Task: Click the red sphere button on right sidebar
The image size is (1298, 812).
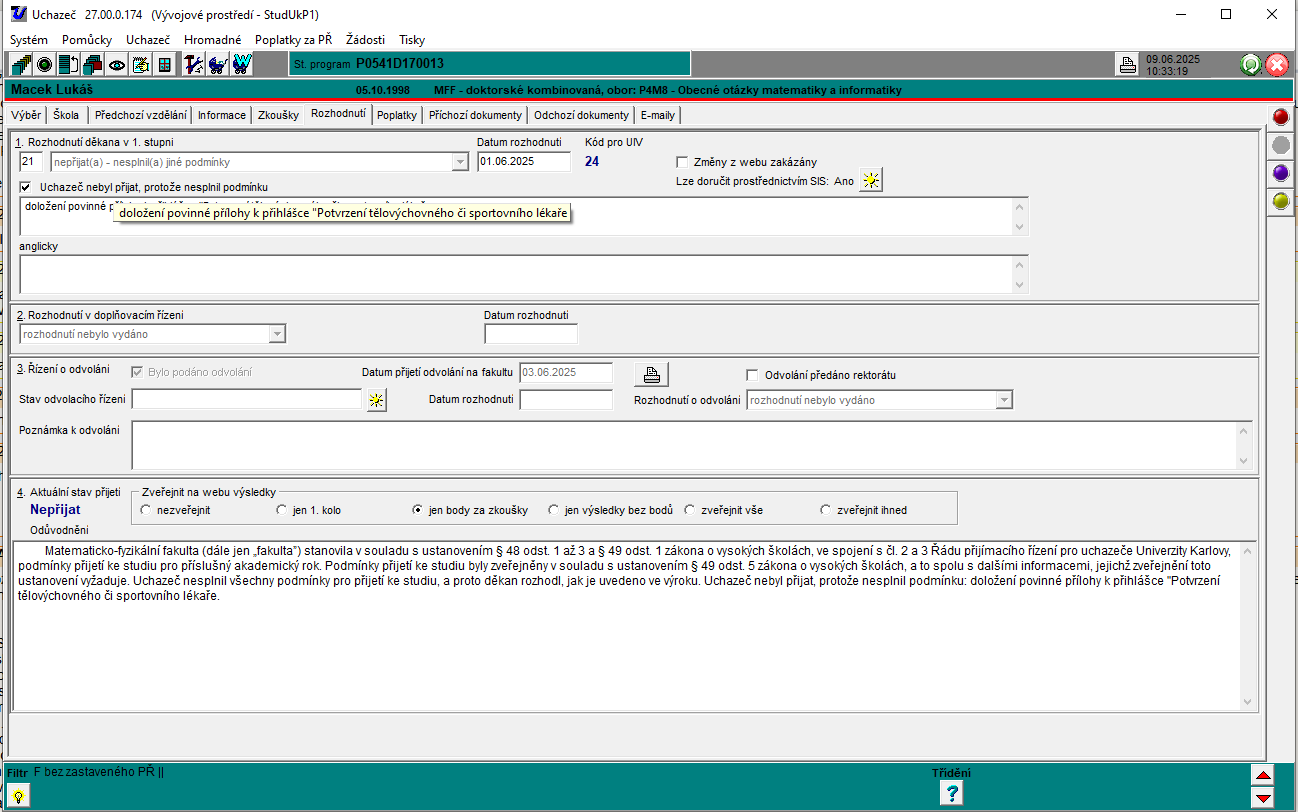Action: 1280,117
